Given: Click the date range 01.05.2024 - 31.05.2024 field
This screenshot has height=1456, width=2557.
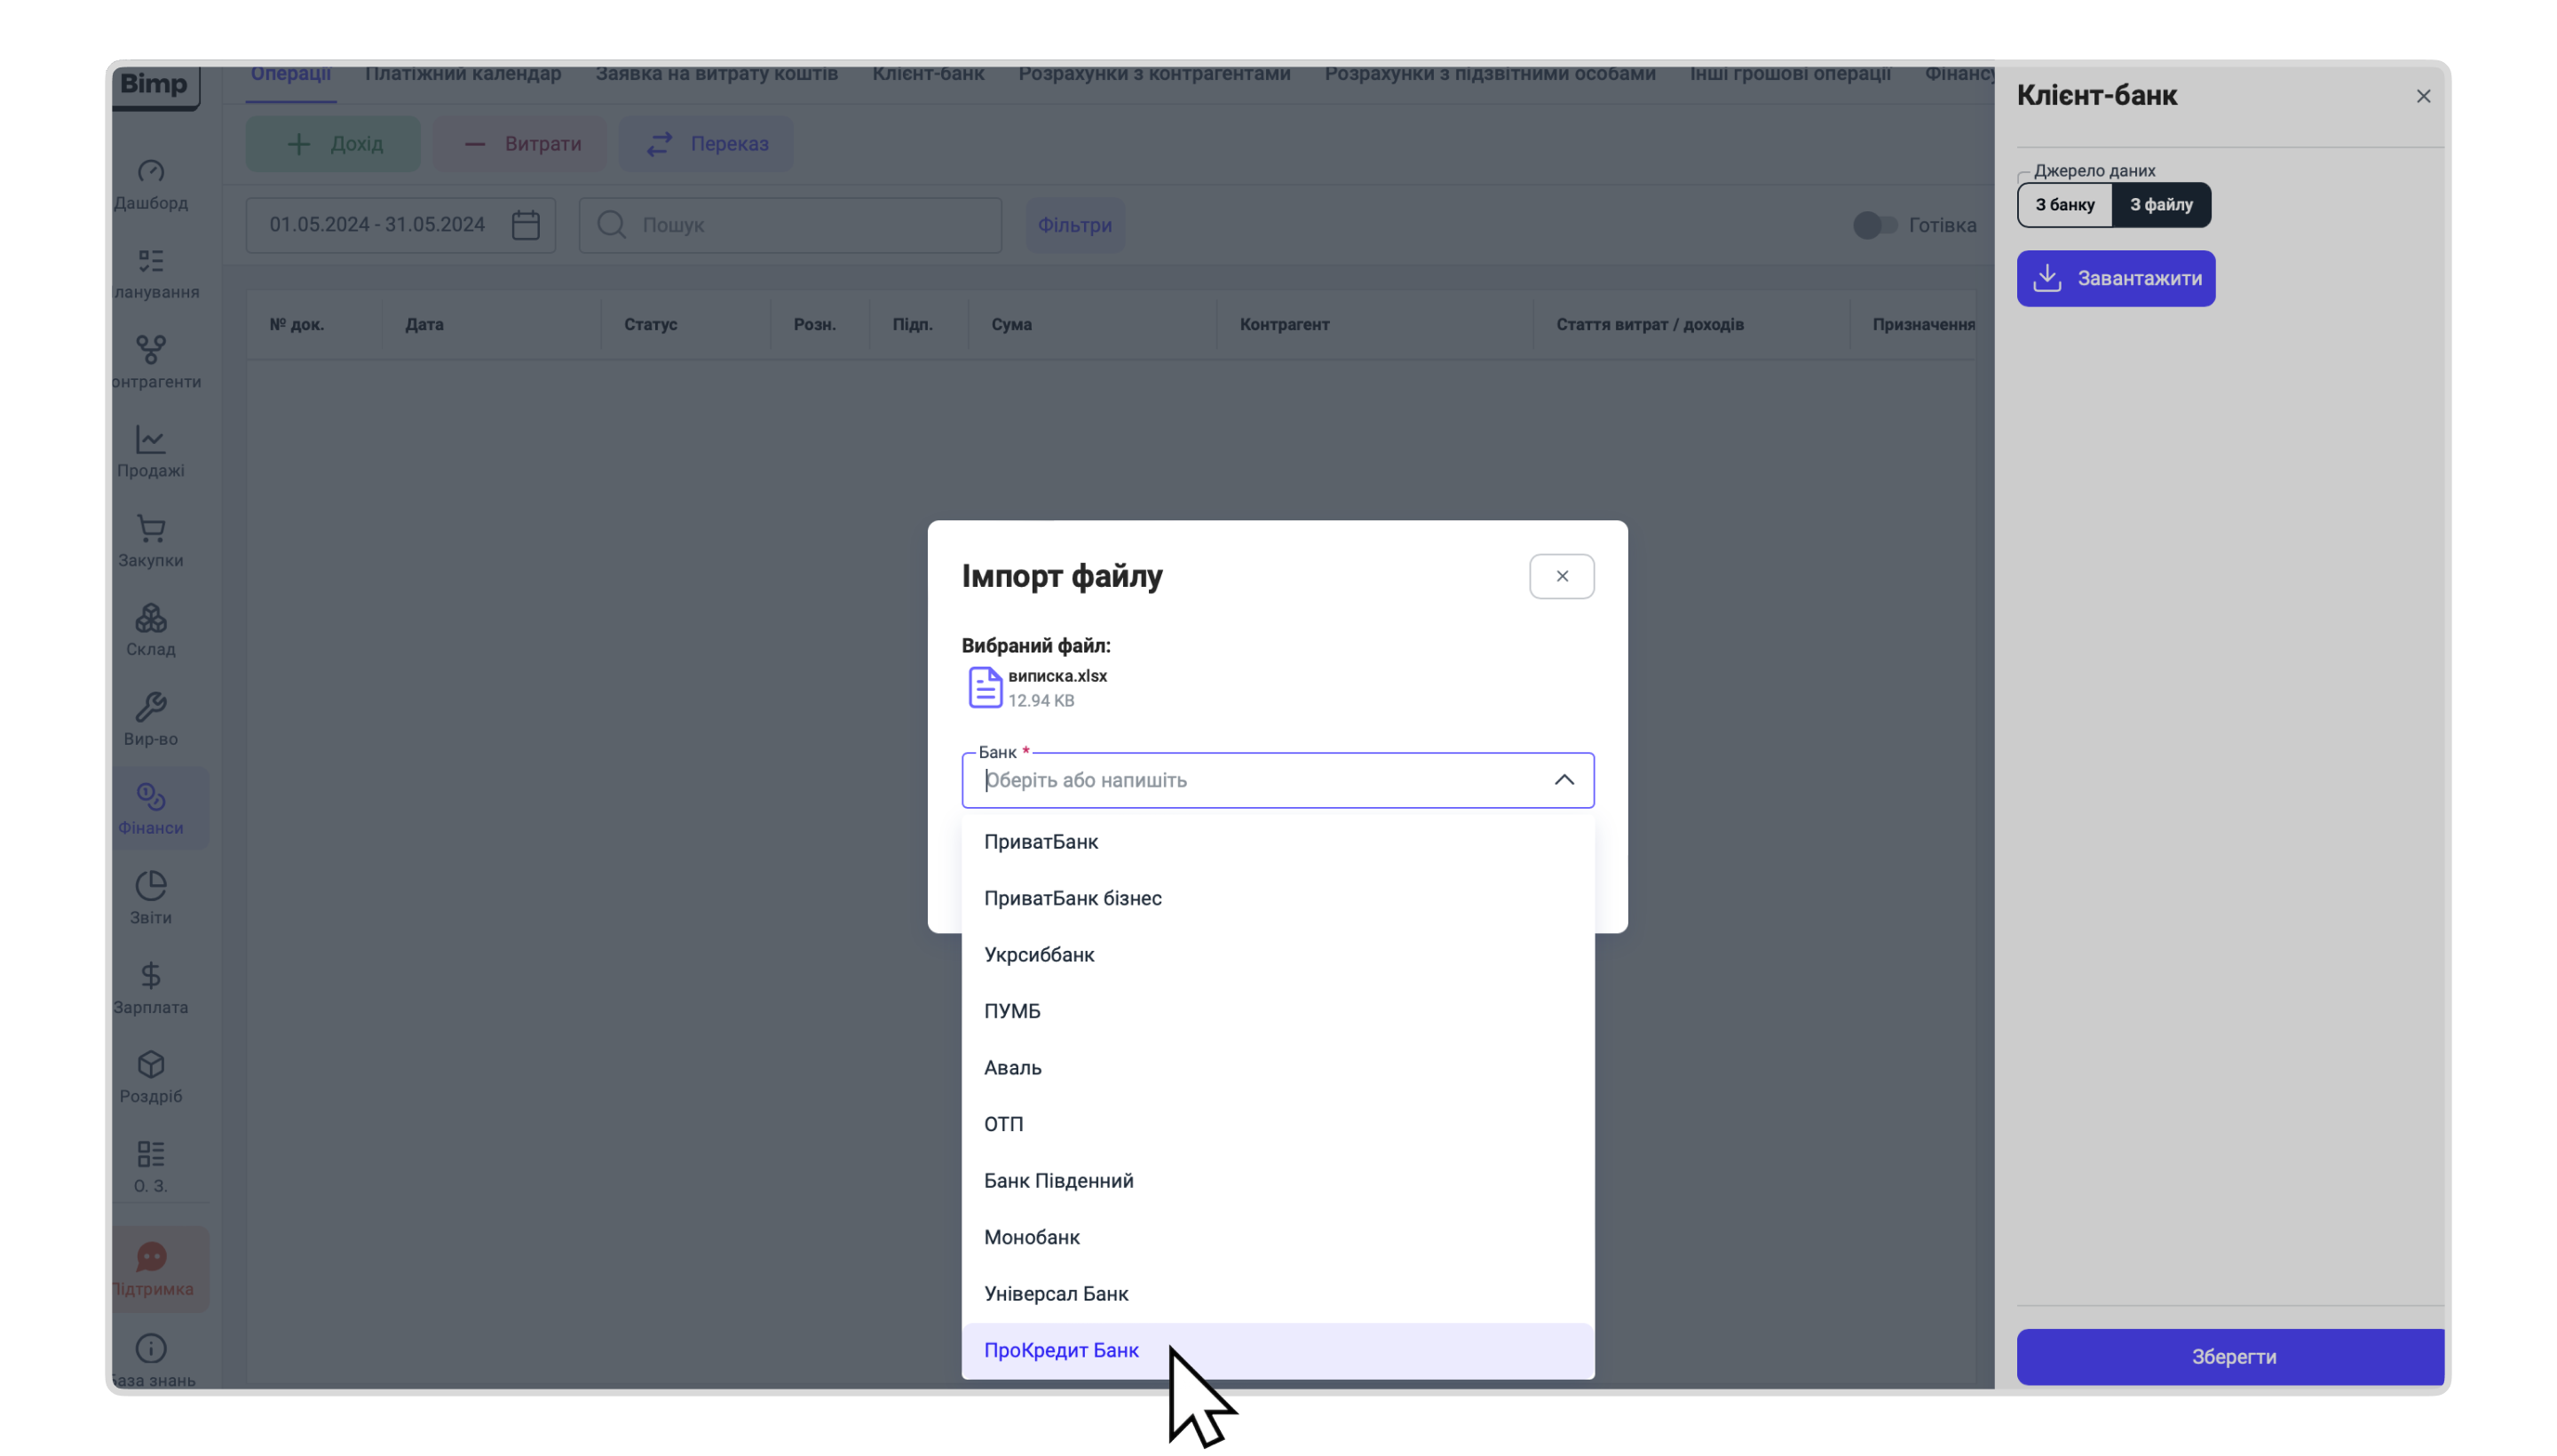Looking at the screenshot, I should 401,225.
